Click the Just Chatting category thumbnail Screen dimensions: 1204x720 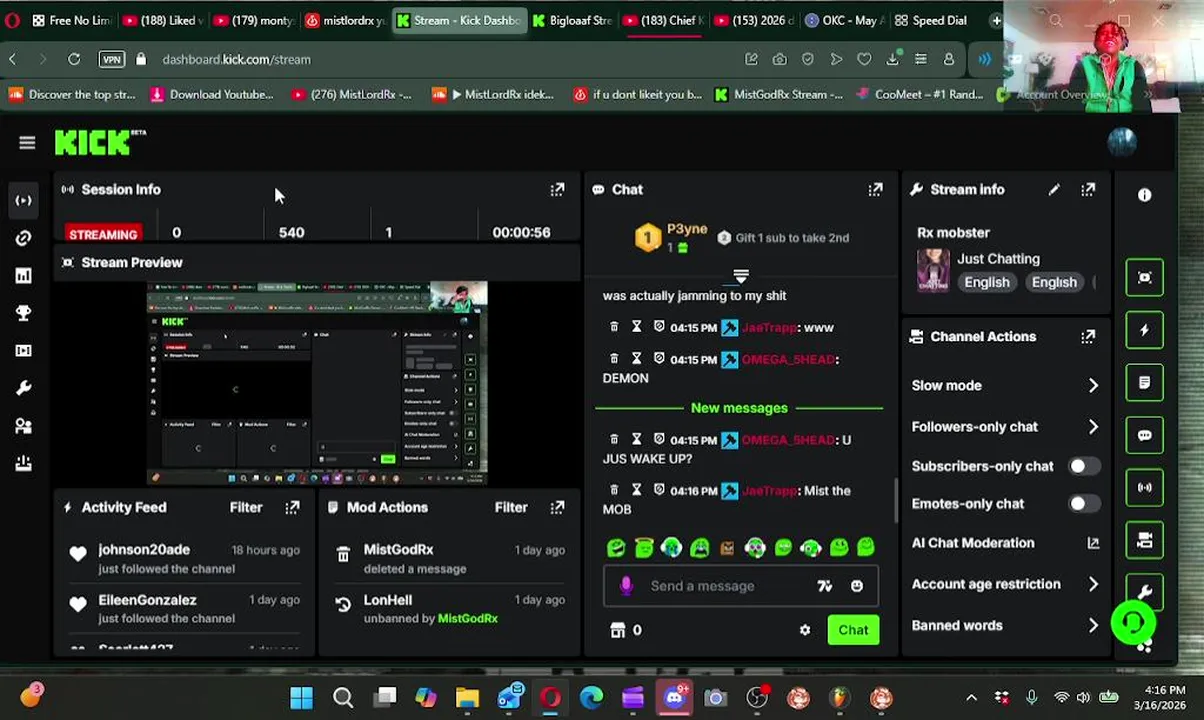tap(933, 270)
